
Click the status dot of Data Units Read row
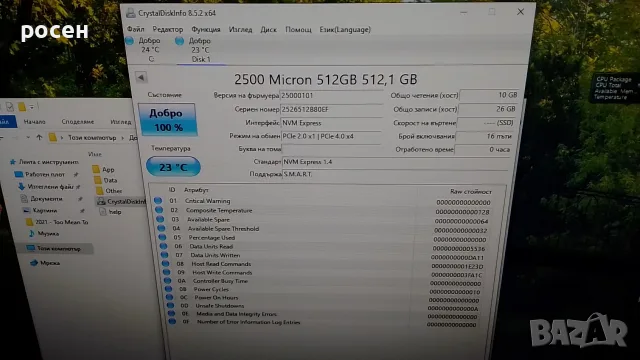[163, 246]
